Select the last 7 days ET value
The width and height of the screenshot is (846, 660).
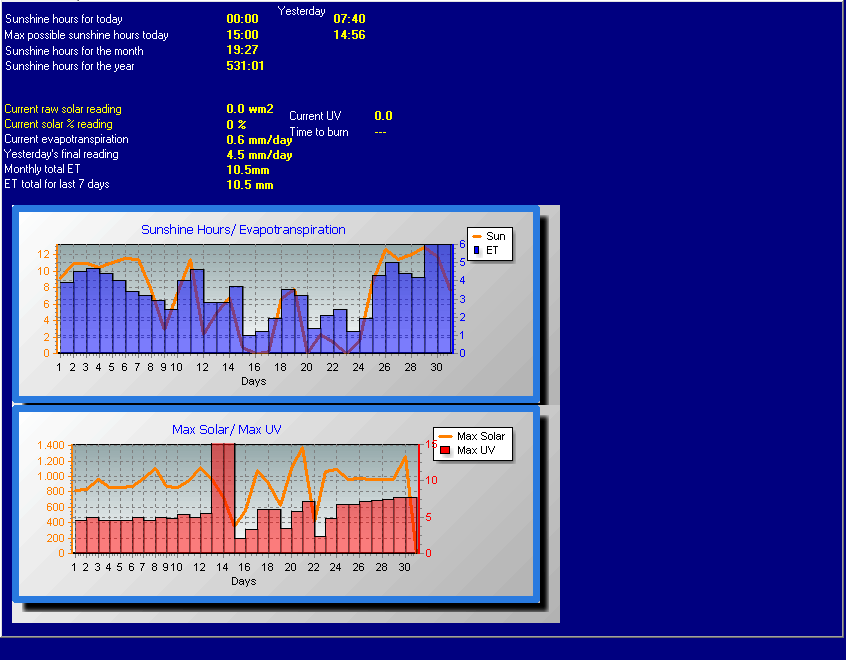tap(250, 185)
